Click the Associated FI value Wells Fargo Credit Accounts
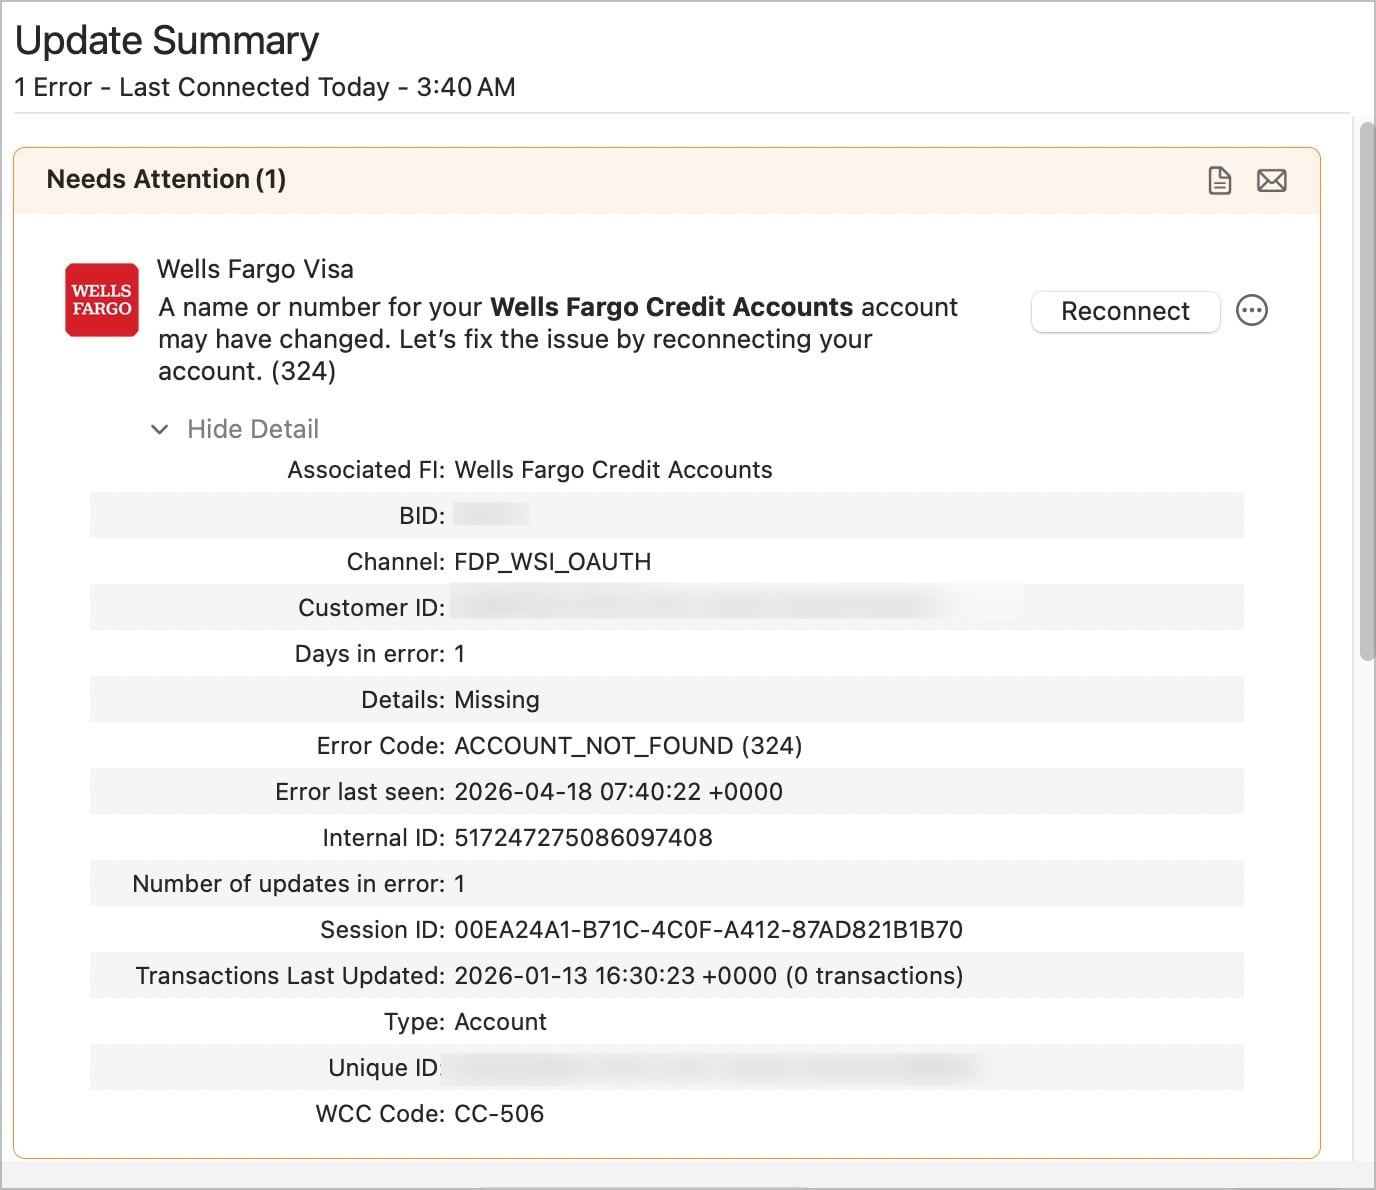 click(x=613, y=470)
